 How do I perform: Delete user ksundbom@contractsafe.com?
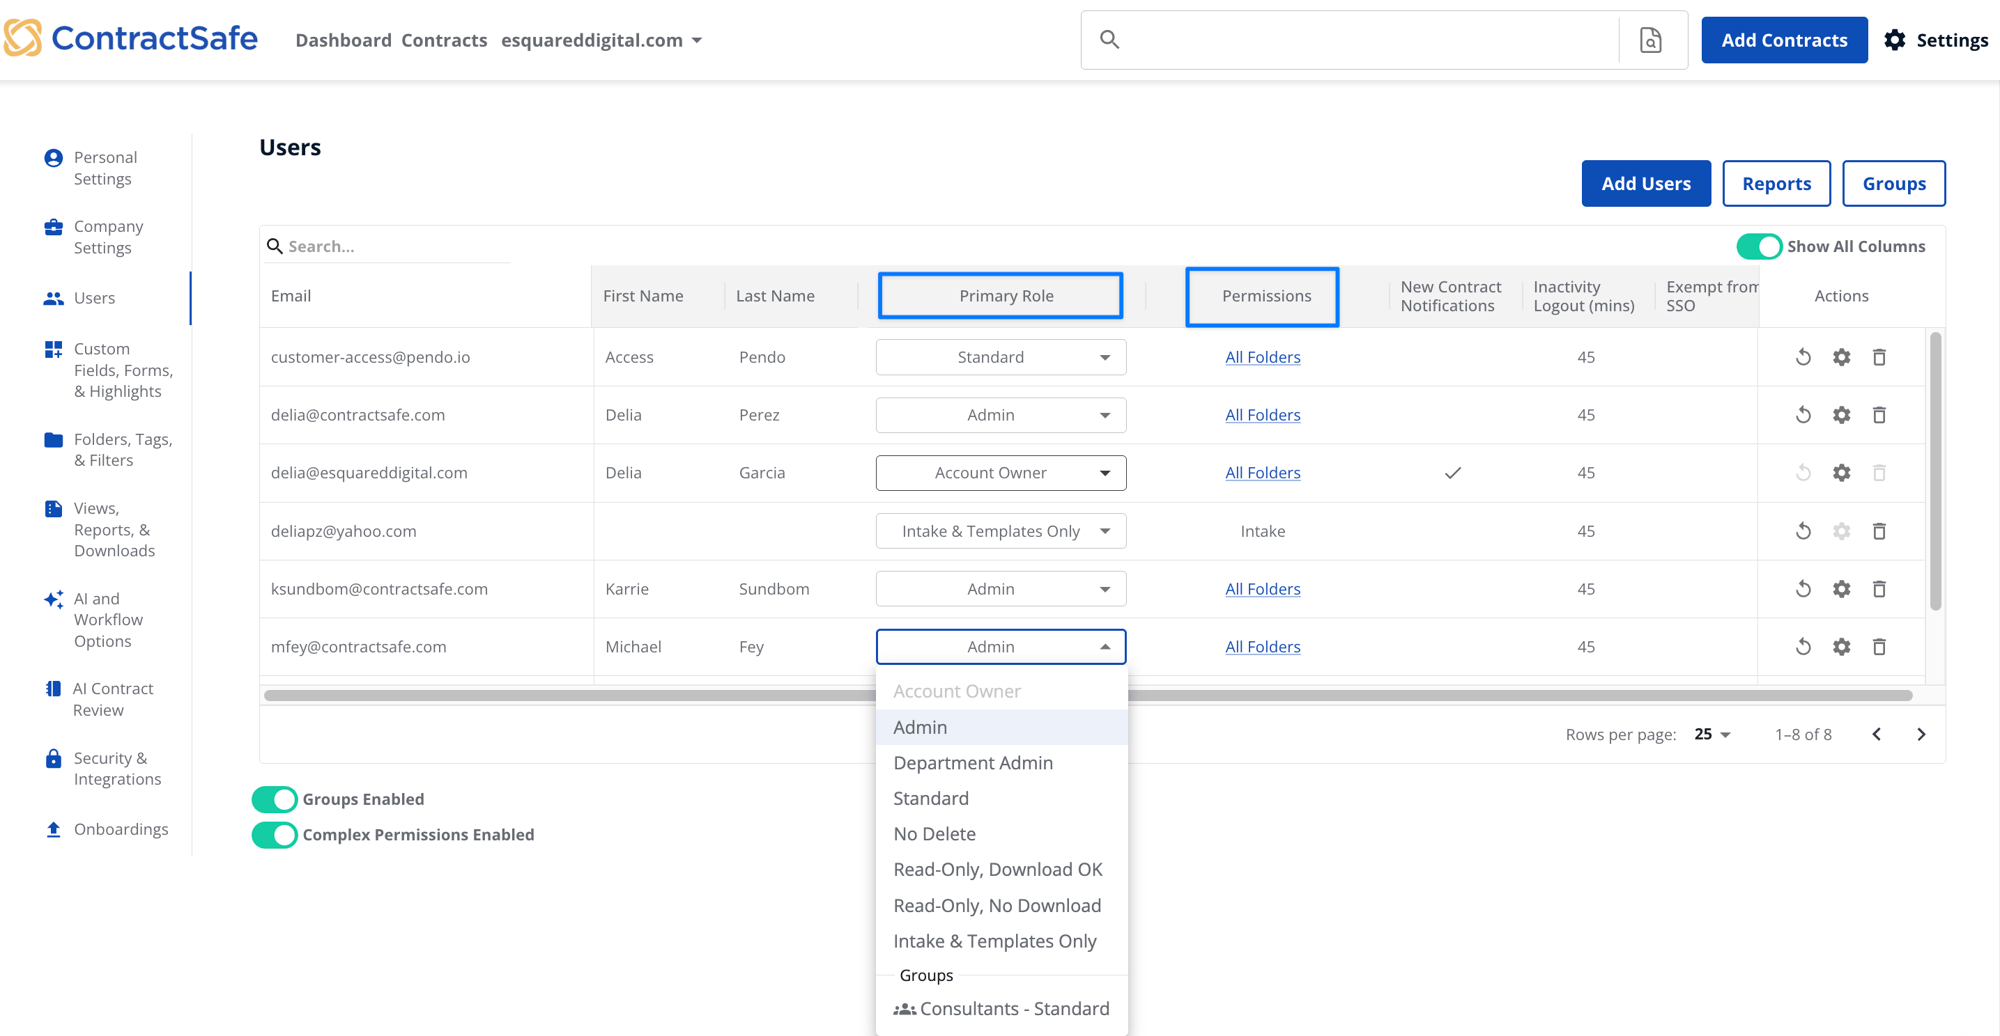click(1879, 589)
